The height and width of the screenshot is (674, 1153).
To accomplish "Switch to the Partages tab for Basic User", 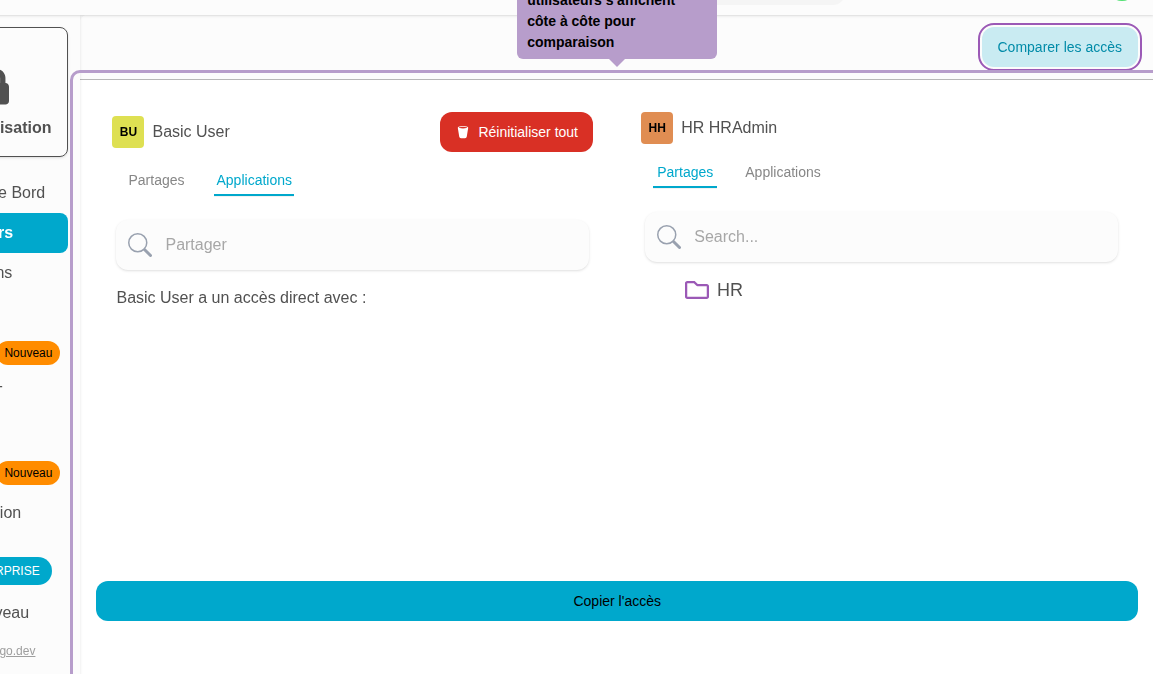I will pyautogui.click(x=156, y=180).
